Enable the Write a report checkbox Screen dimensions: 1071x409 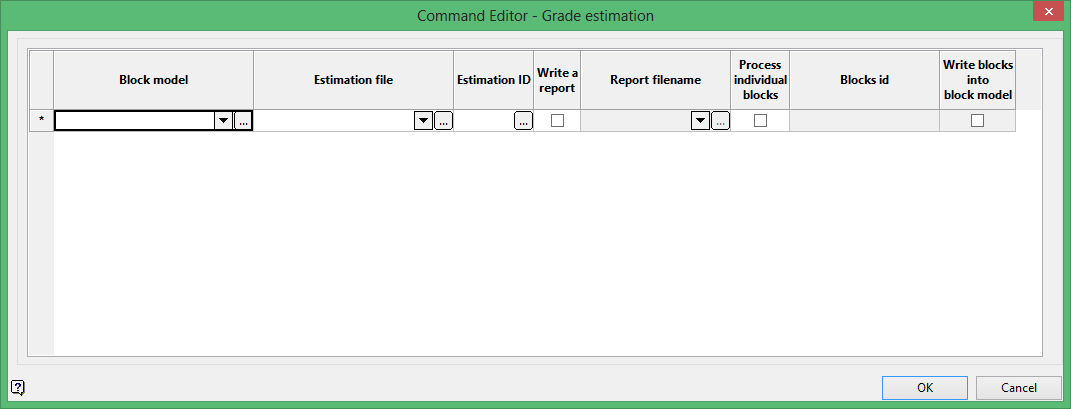(x=557, y=121)
